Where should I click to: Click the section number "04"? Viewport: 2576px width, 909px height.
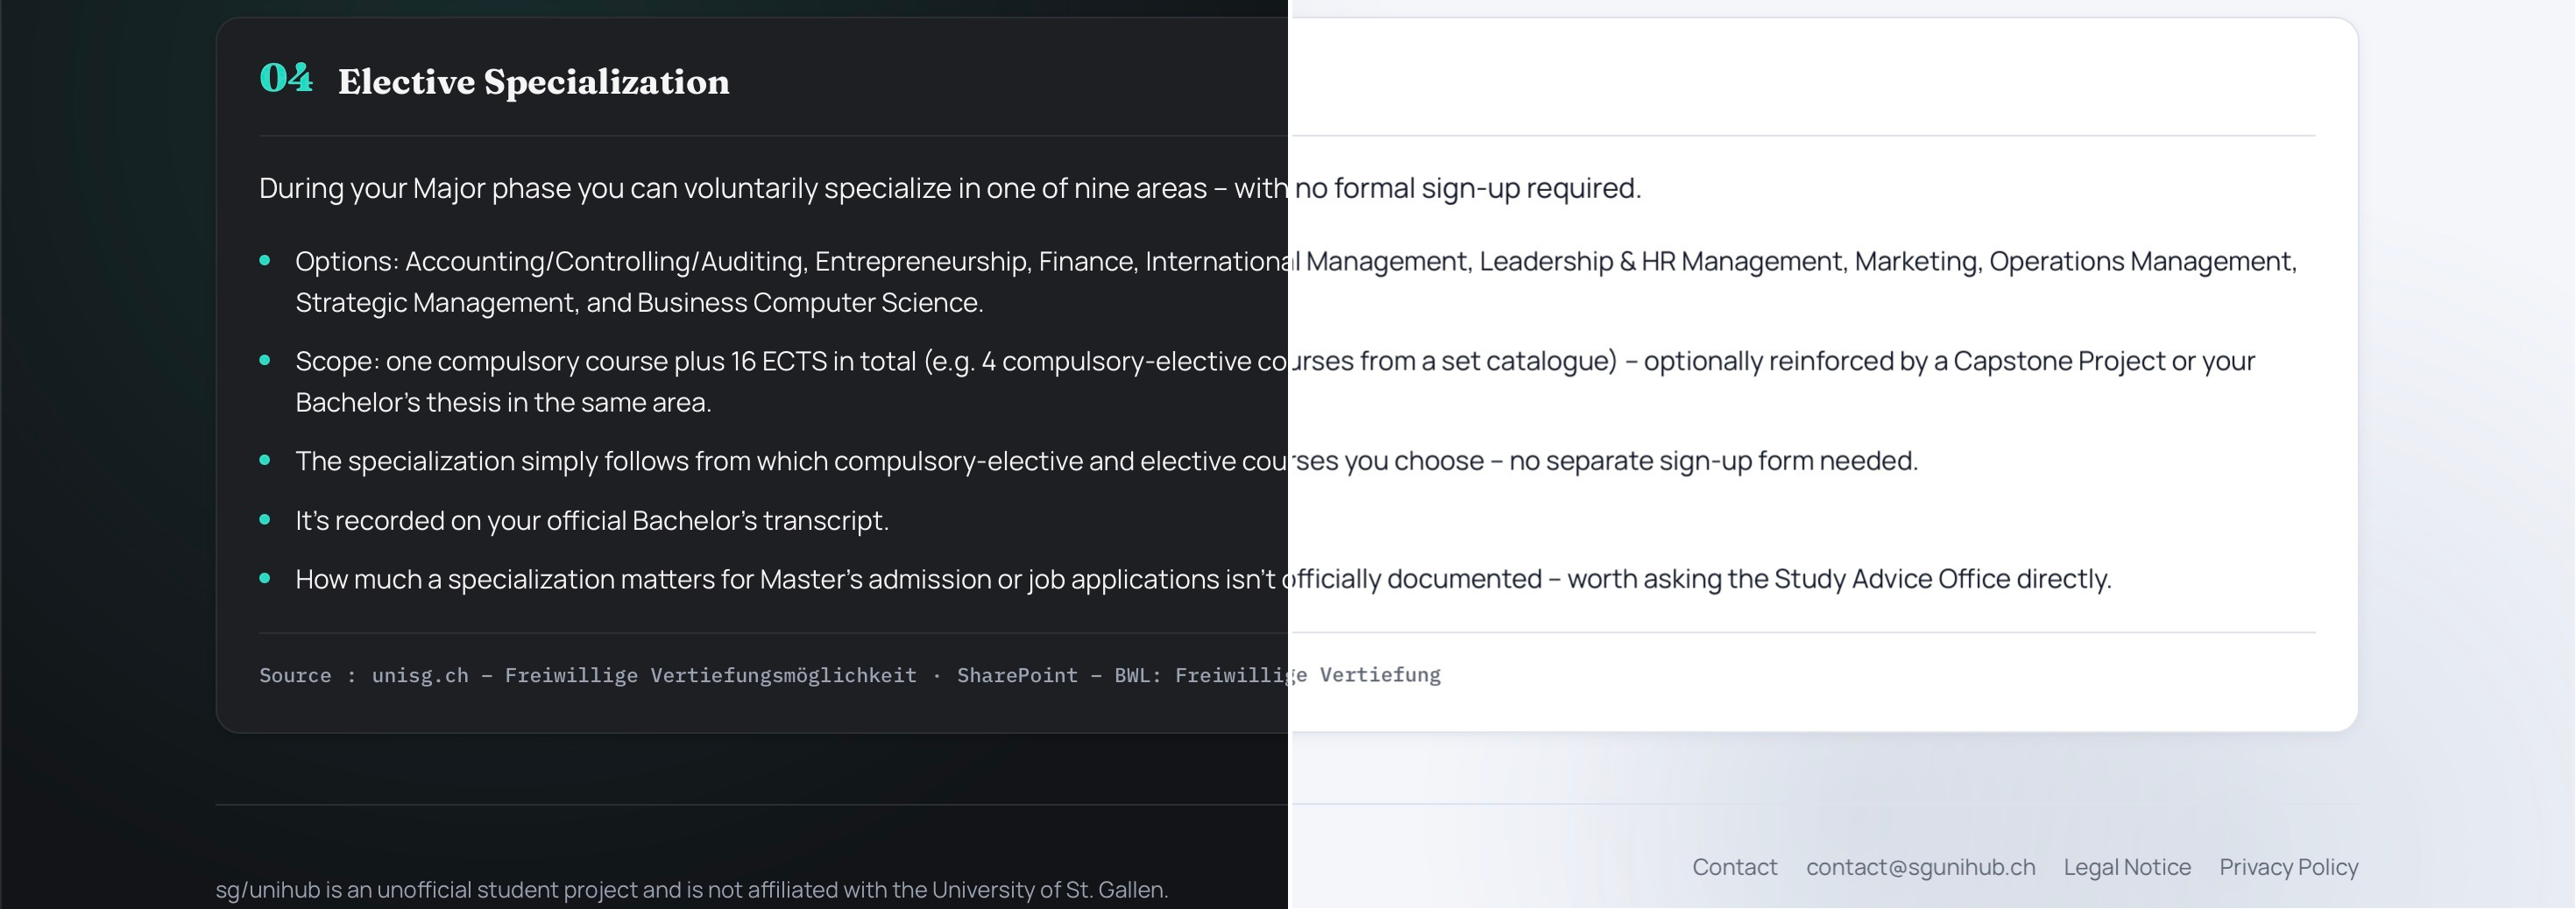[286, 78]
